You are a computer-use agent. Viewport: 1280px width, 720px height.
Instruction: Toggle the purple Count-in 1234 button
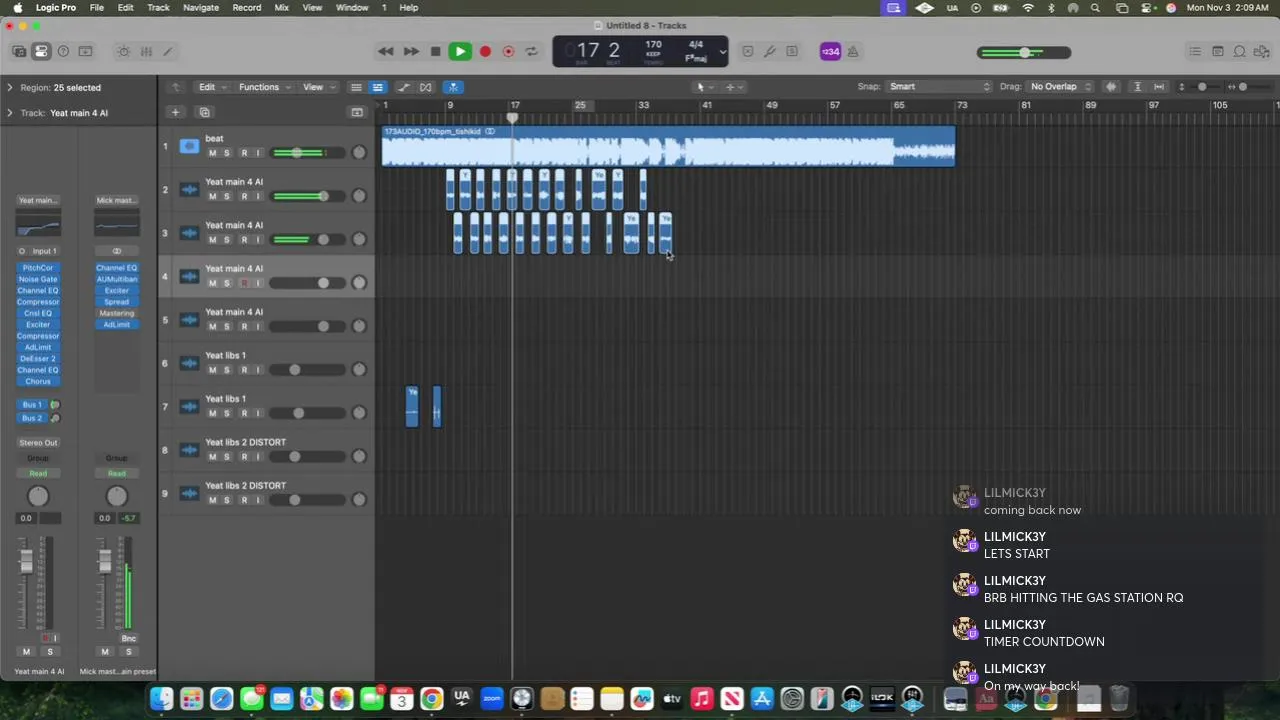point(830,51)
